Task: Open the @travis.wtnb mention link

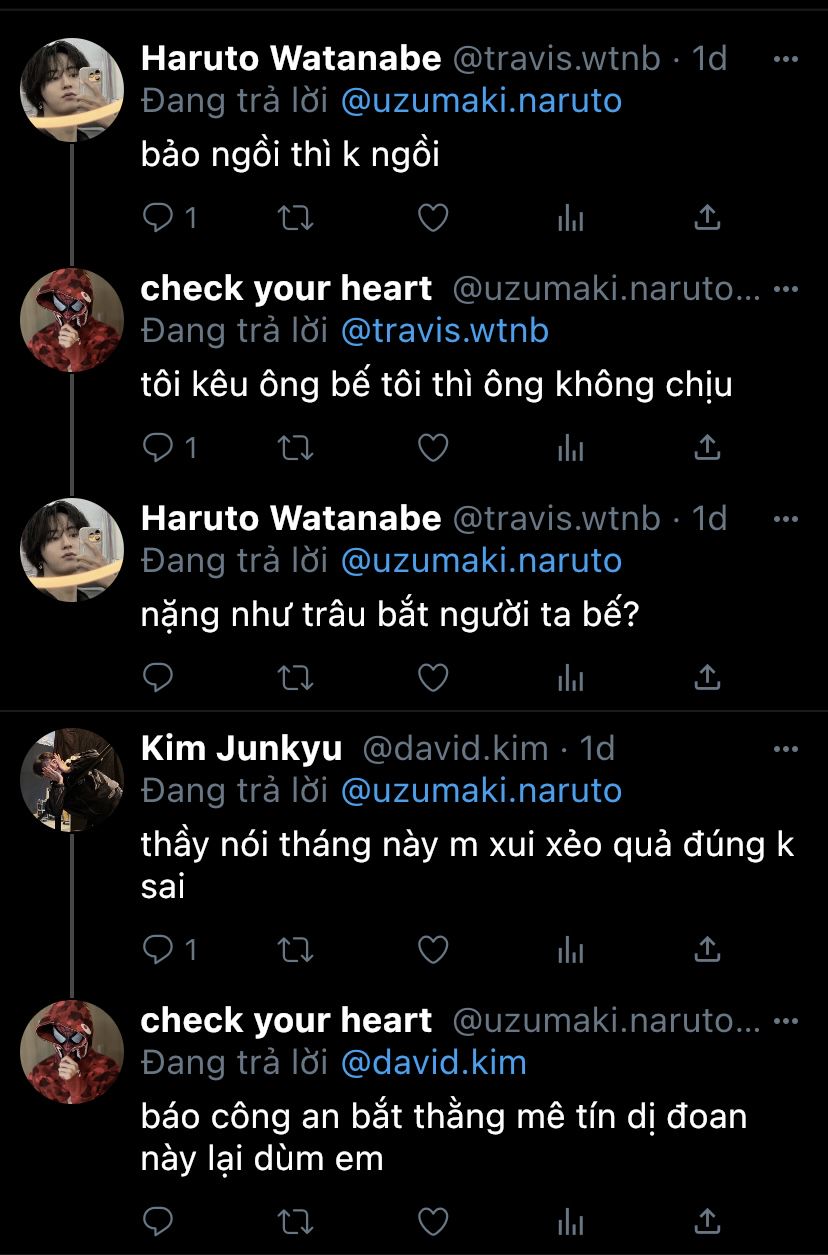Action: (x=444, y=330)
